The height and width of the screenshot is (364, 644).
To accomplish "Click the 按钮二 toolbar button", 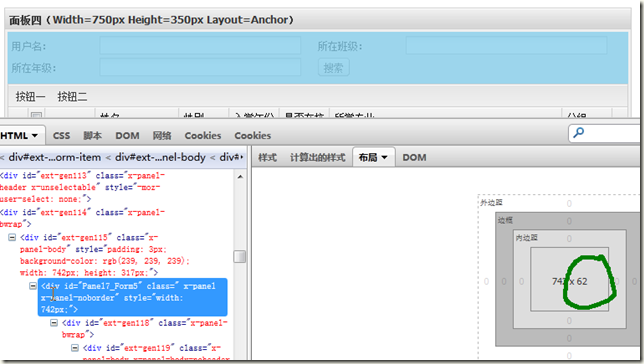I will [72, 97].
